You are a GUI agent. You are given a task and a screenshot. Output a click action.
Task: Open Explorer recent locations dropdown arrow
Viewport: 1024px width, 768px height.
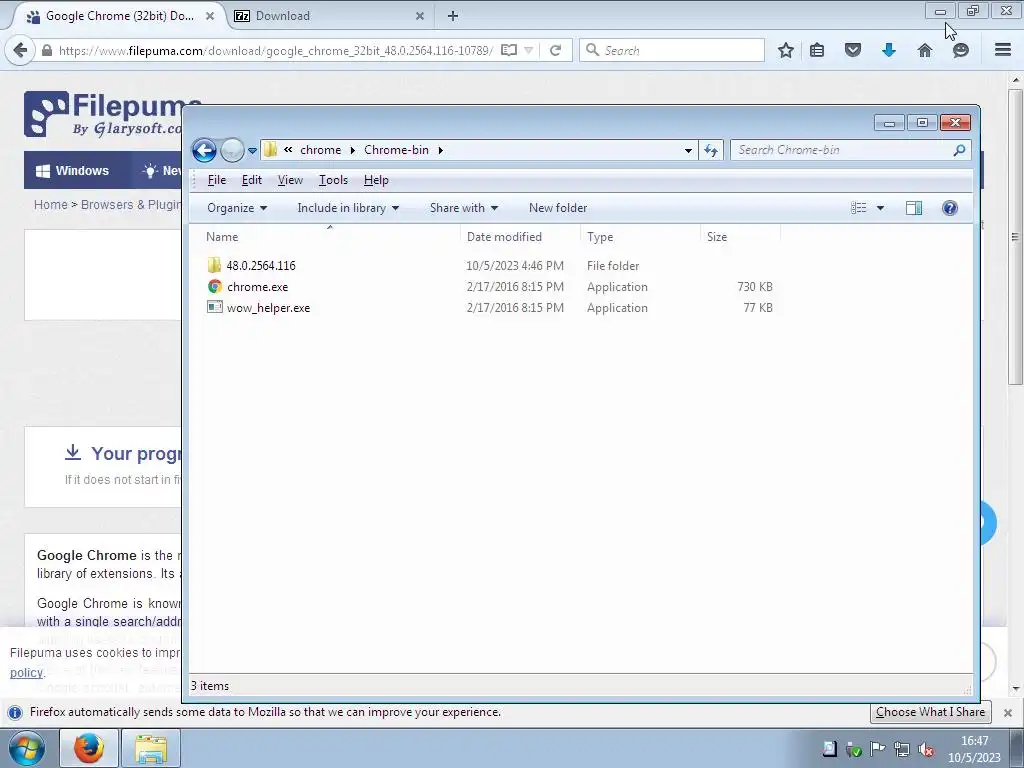[x=252, y=151]
